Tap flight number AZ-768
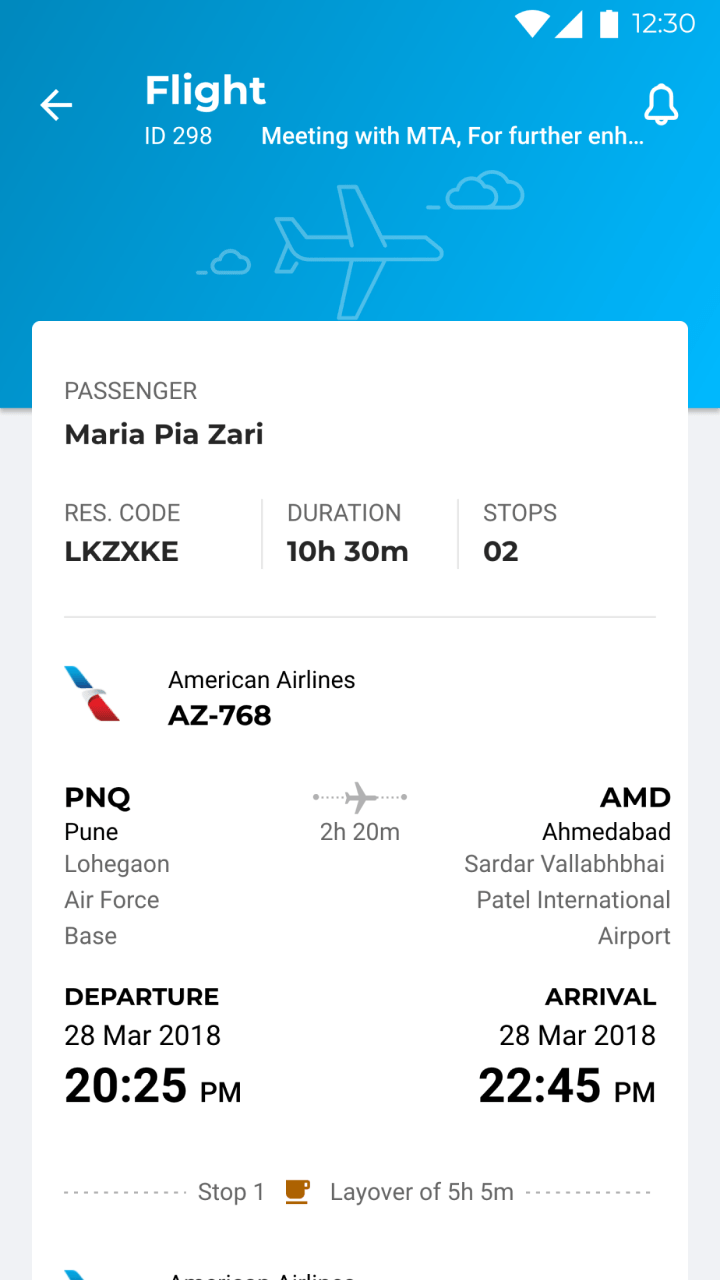 (x=220, y=715)
